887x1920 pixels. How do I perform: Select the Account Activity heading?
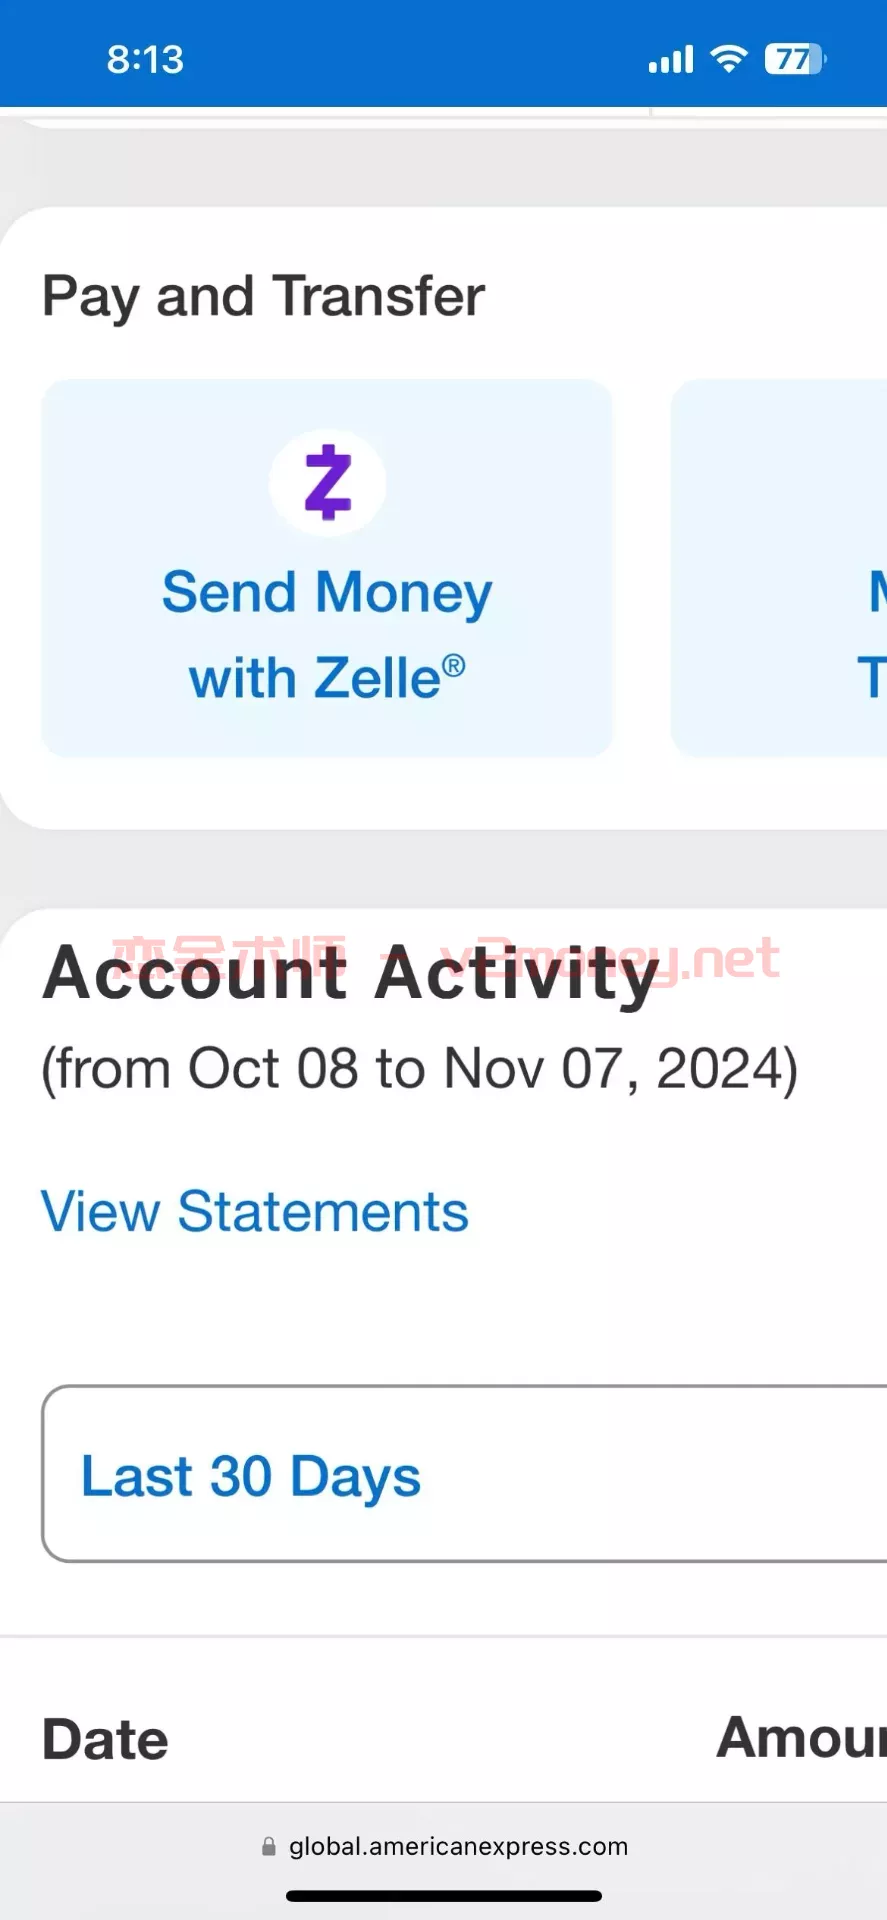(x=351, y=974)
